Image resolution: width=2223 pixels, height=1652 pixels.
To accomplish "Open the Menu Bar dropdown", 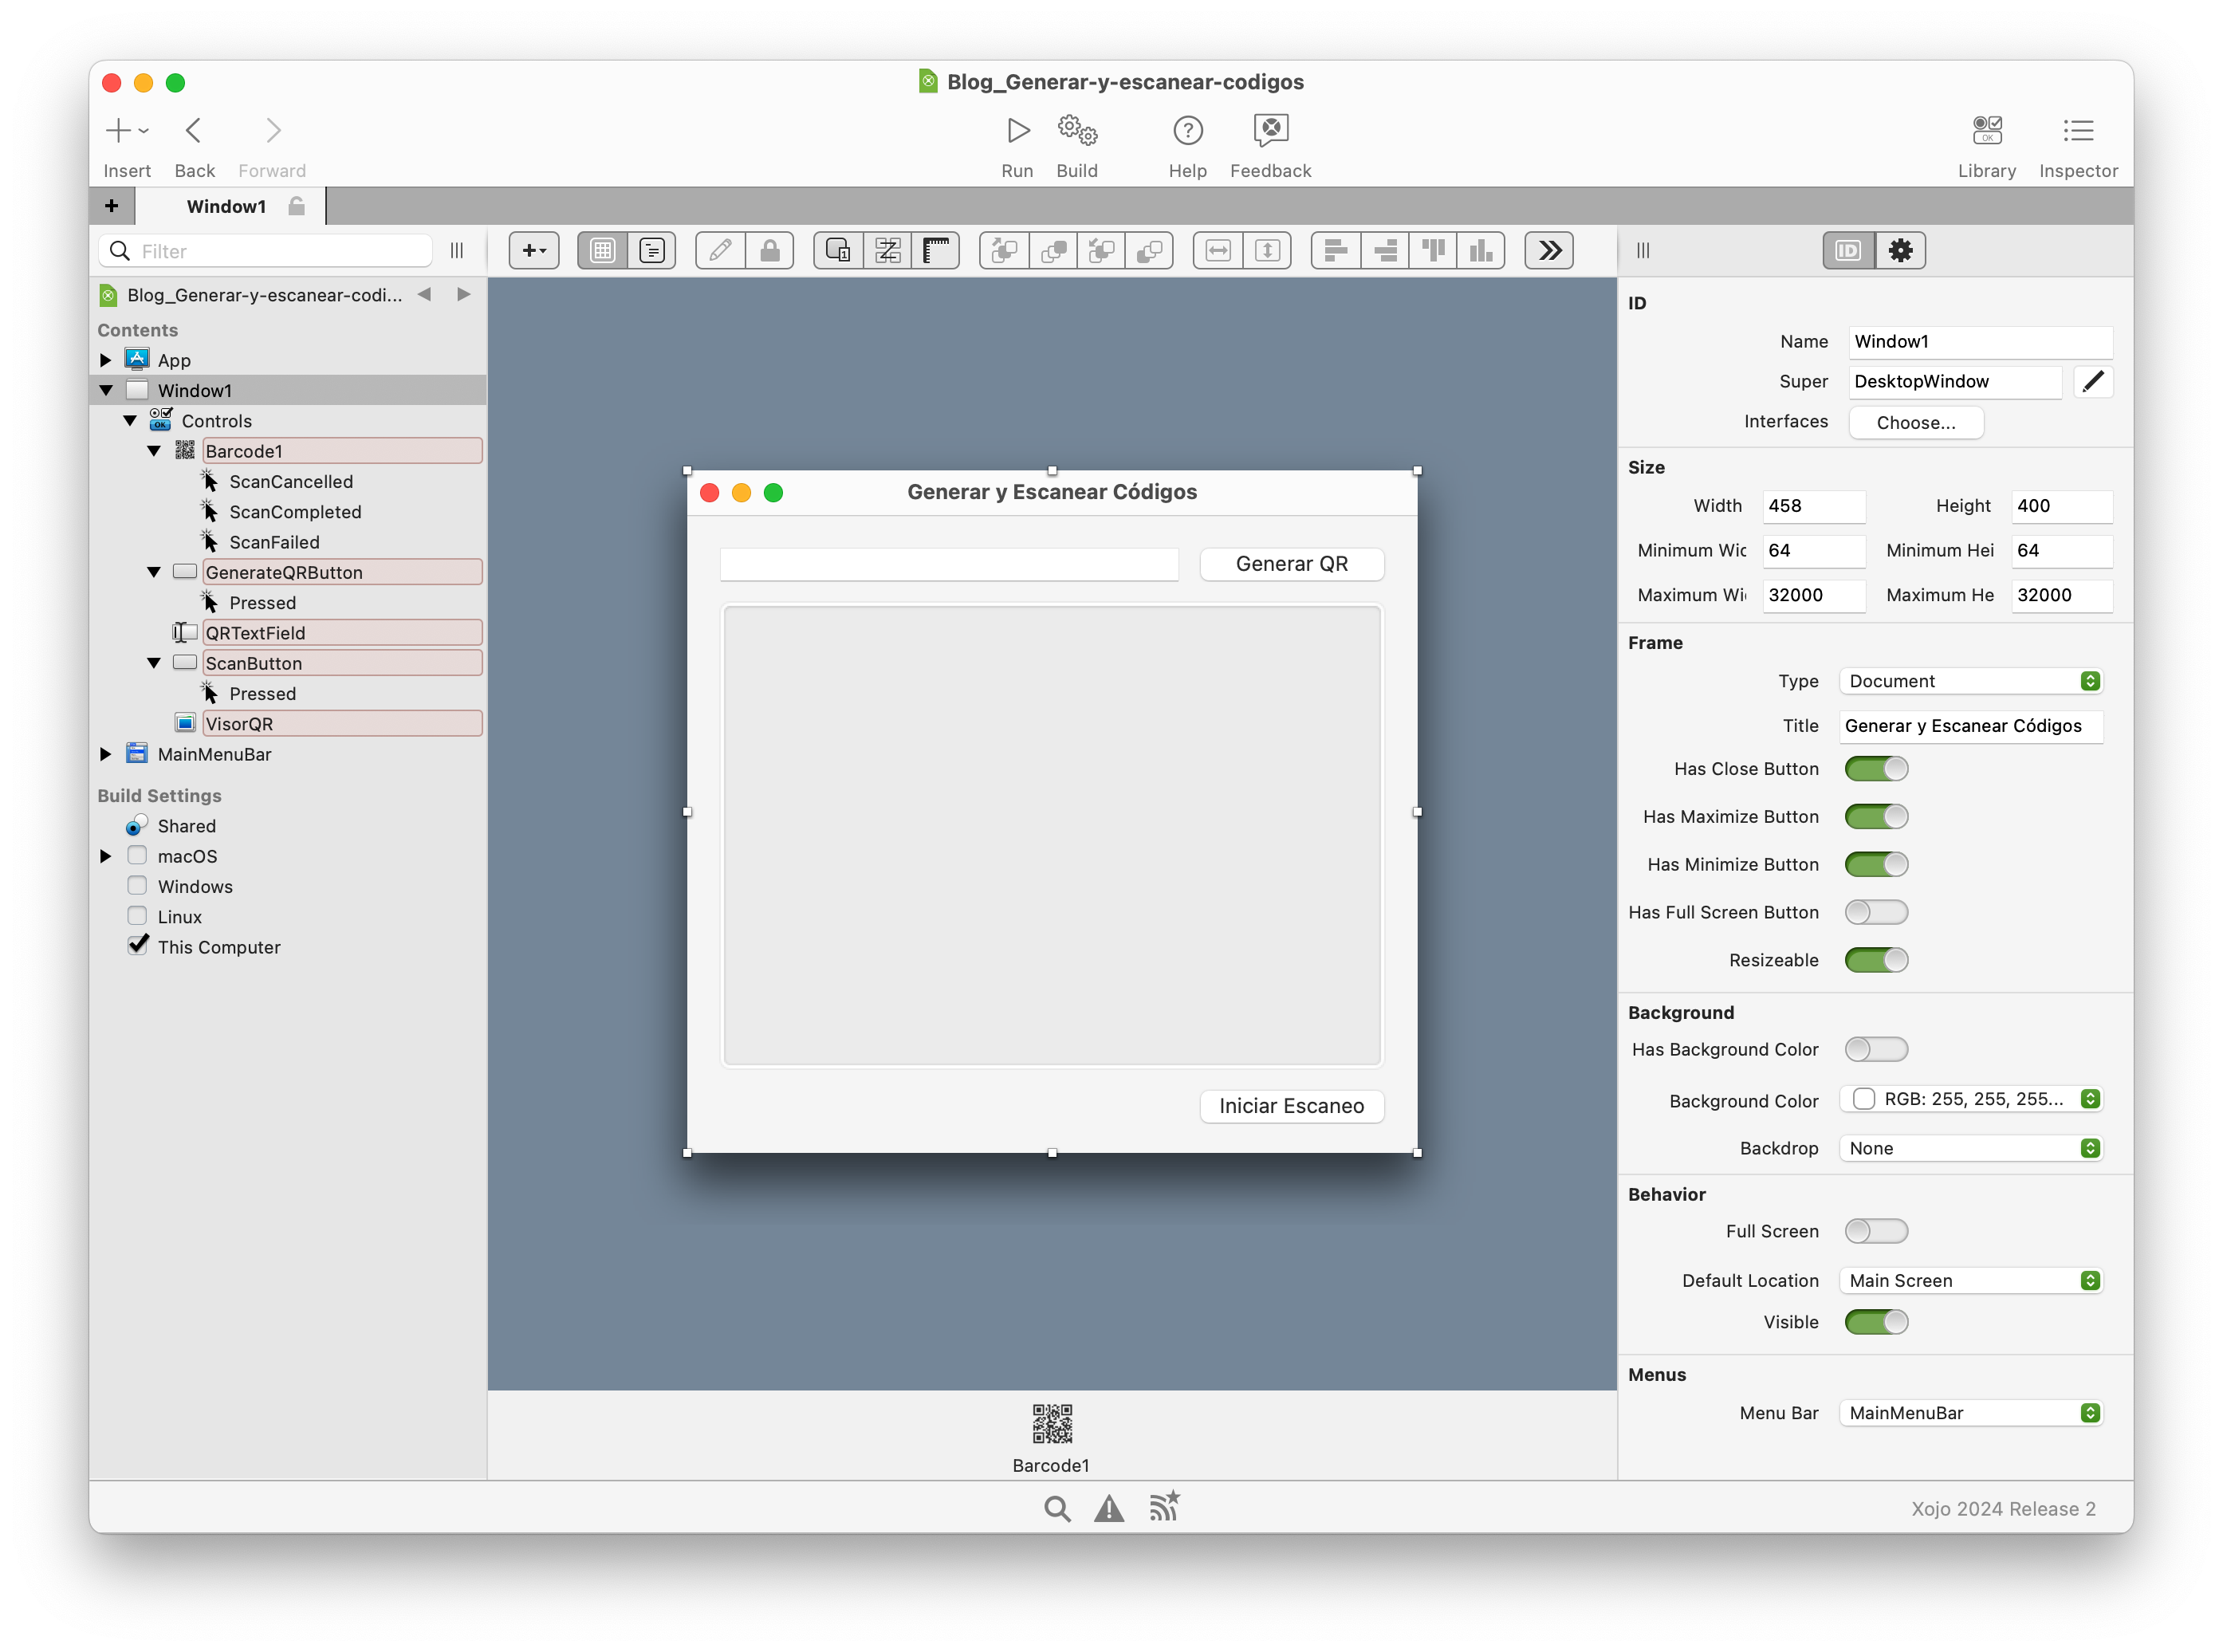I will (x=1970, y=1413).
